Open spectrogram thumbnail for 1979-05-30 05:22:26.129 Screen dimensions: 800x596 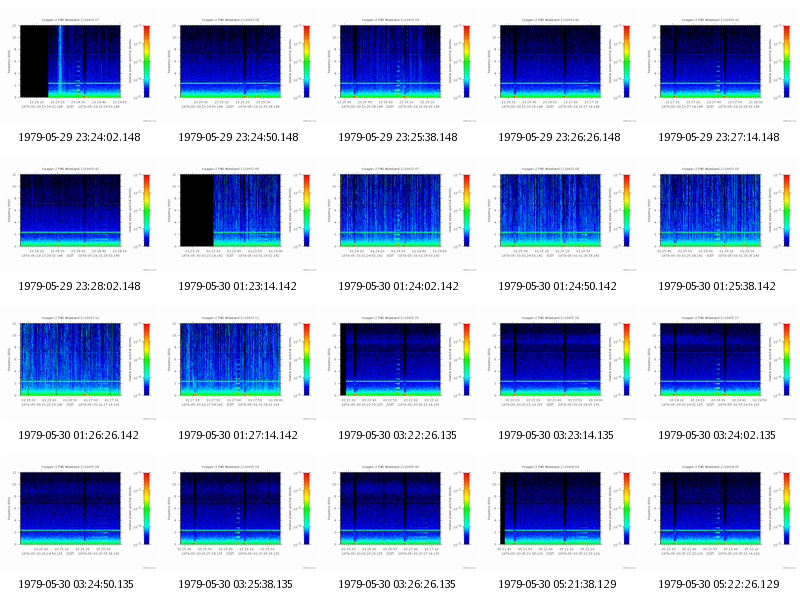719,514
